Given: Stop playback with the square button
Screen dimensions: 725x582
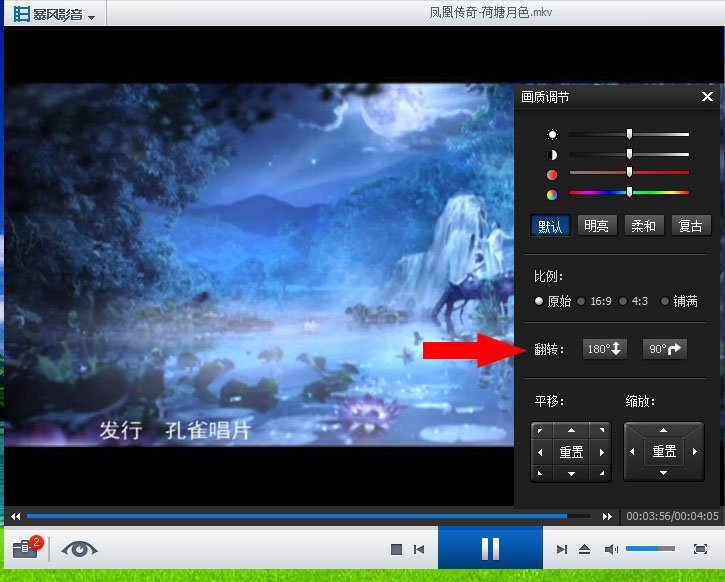Looking at the screenshot, I should 396,549.
